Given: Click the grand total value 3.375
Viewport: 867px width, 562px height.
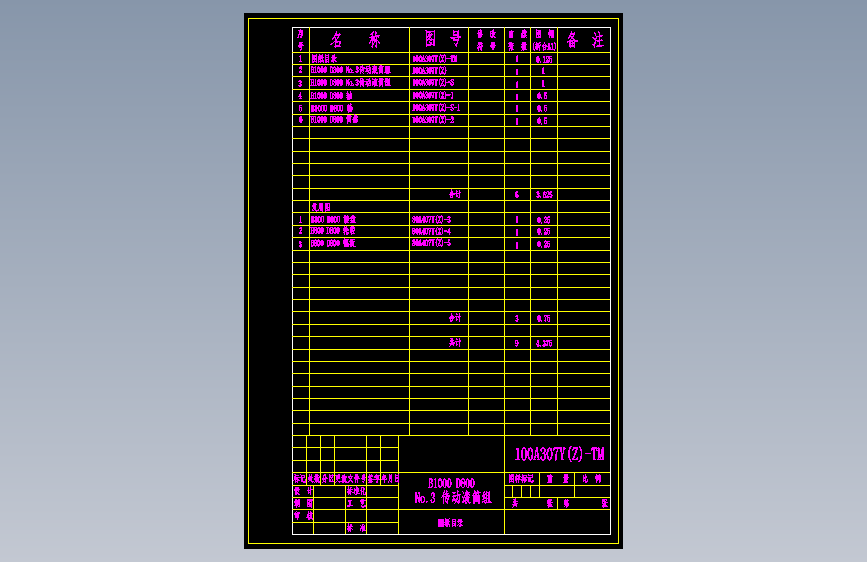Looking at the screenshot, I should click(544, 344).
